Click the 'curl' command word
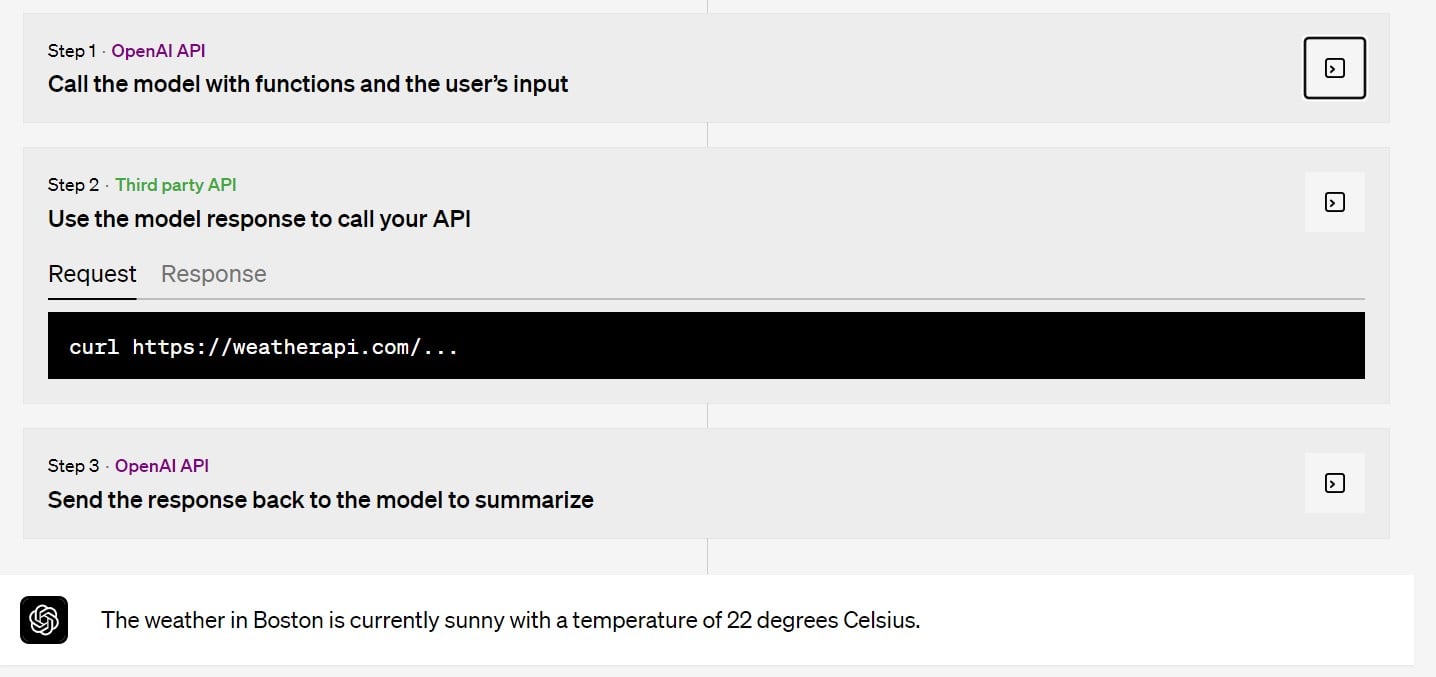Viewport: 1436px width, 677px height. point(94,348)
